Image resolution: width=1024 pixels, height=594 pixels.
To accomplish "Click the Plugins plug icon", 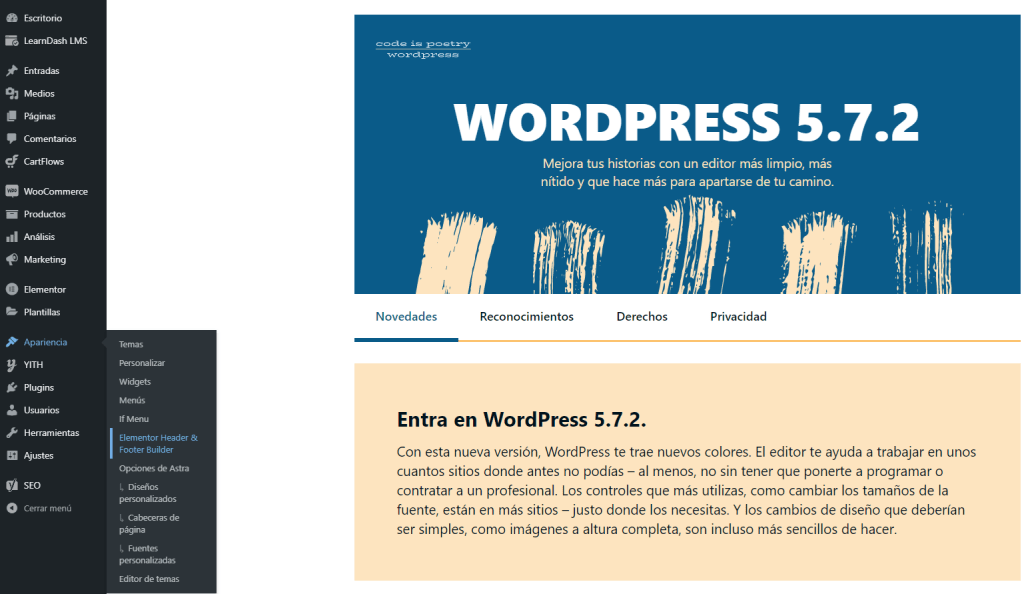I will click(x=12, y=387).
